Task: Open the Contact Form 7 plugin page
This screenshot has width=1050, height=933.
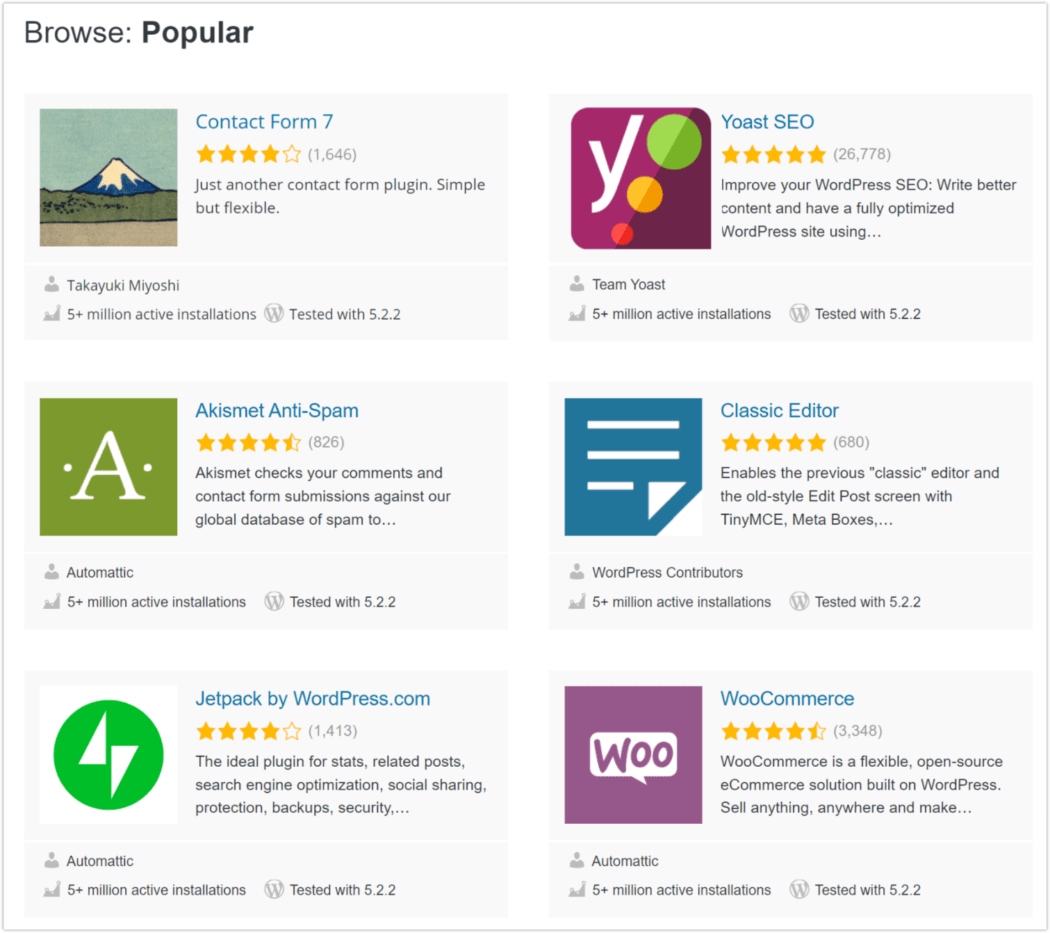Action: click(x=264, y=121)
